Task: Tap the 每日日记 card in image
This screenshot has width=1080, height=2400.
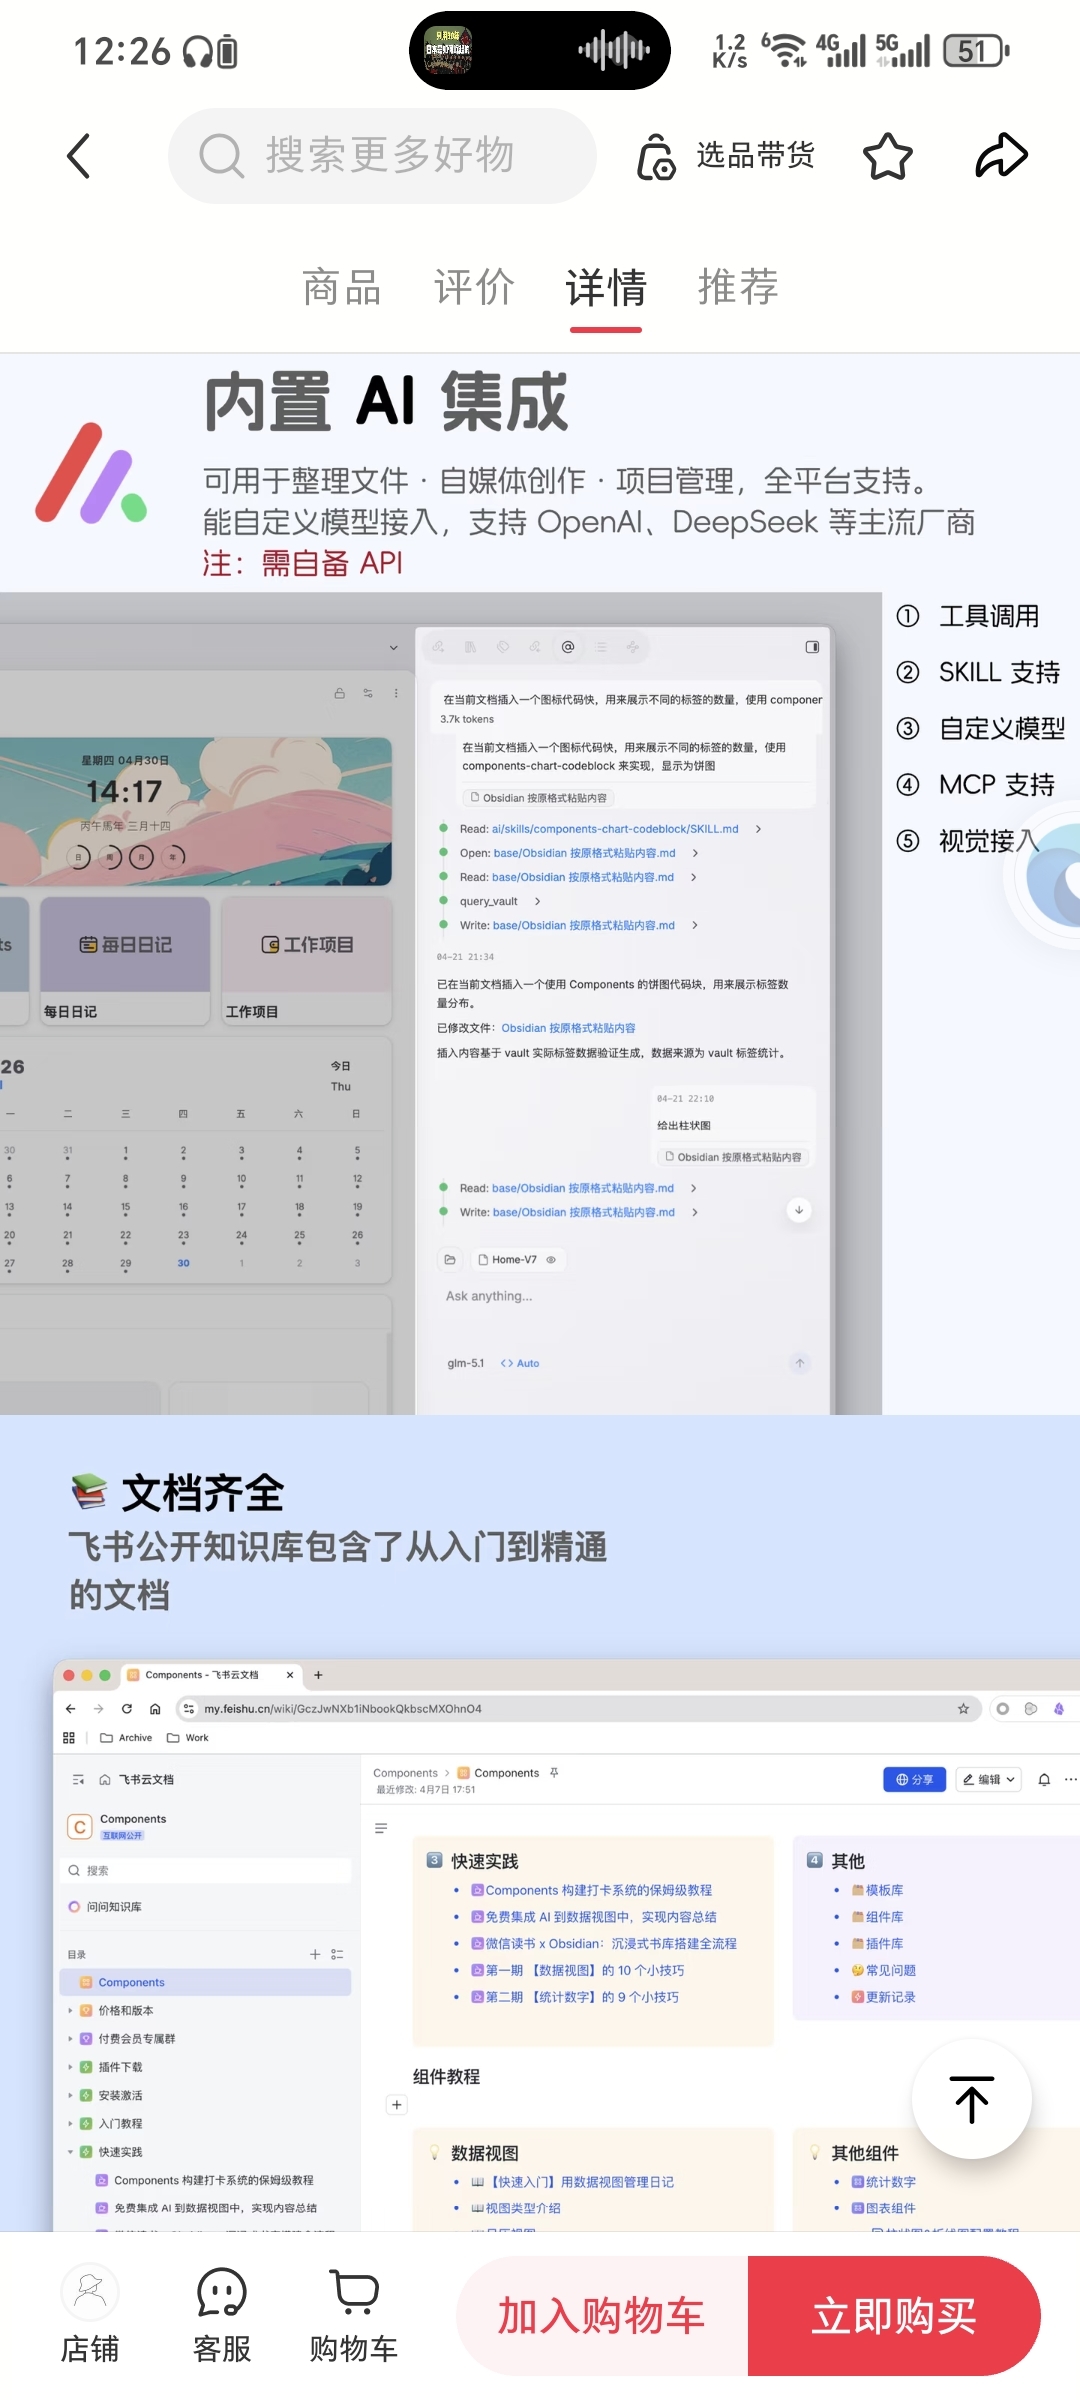Action: tap(125, 960)
